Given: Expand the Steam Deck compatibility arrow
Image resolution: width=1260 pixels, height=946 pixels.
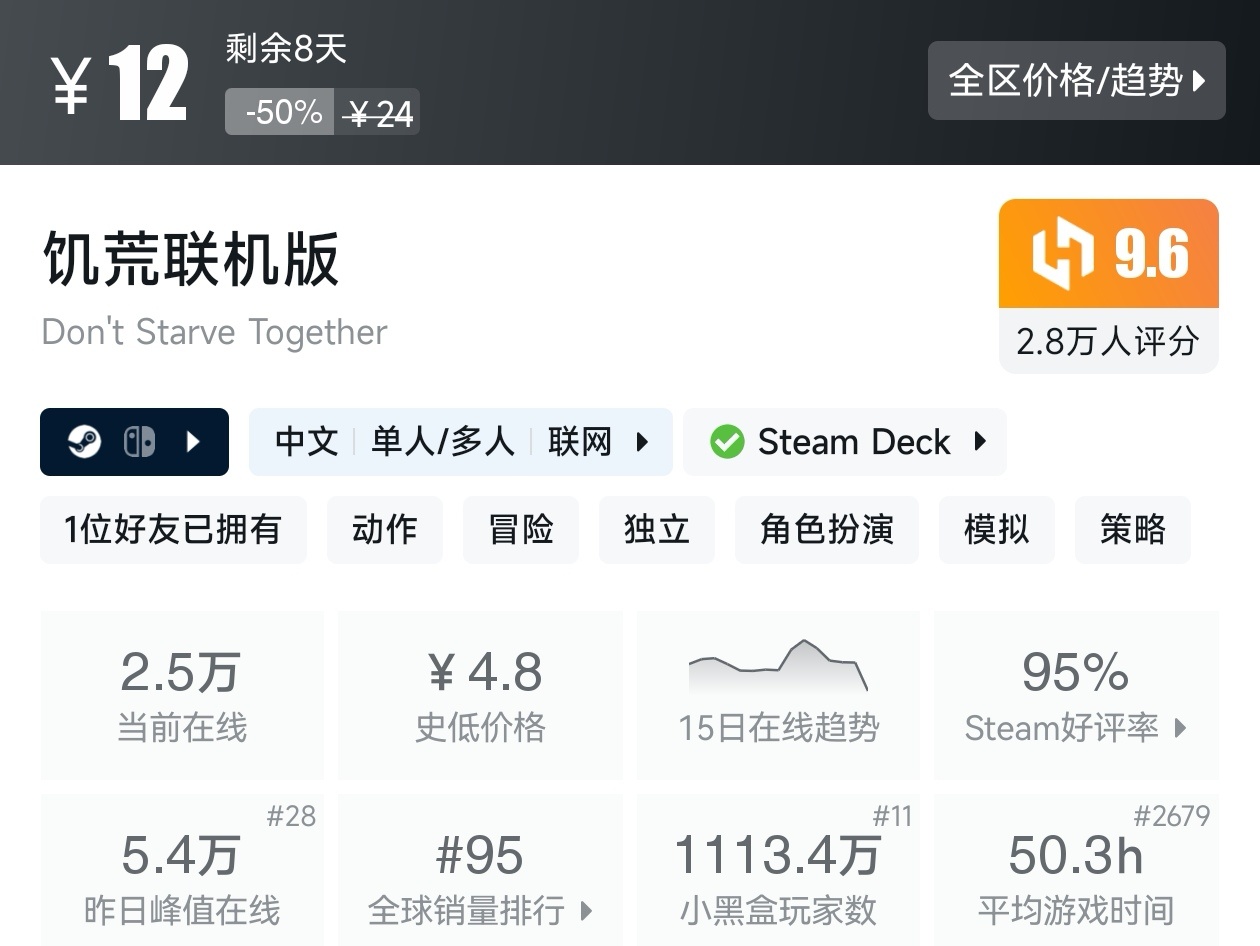Looking at the screenshot, I should [980, 441].
